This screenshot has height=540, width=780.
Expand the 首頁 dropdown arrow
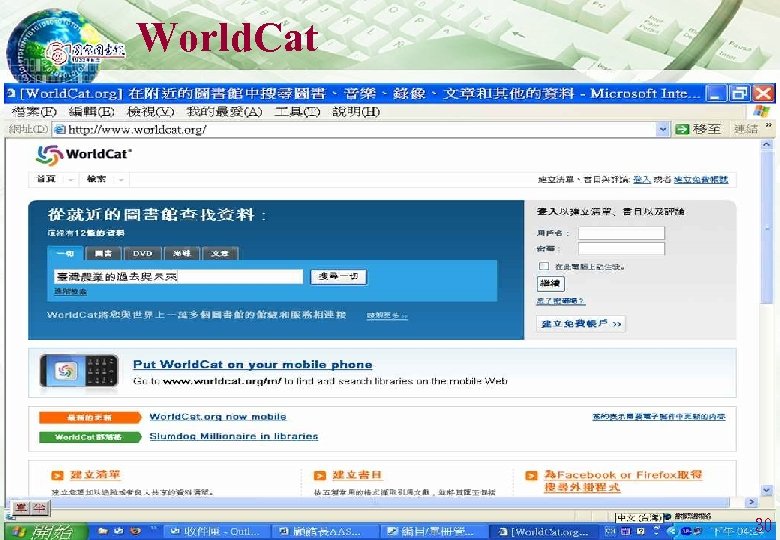(71, 180)
